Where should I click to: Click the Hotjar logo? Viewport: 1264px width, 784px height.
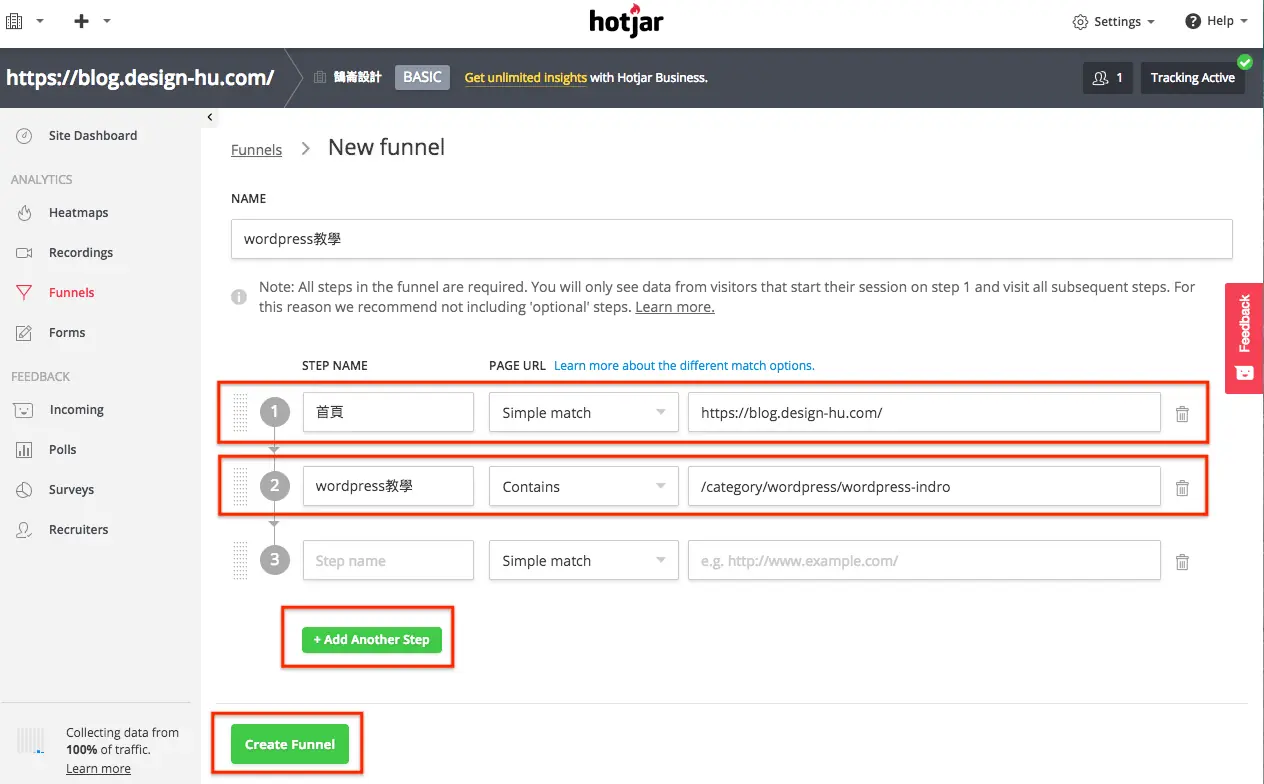click(627, 20)
